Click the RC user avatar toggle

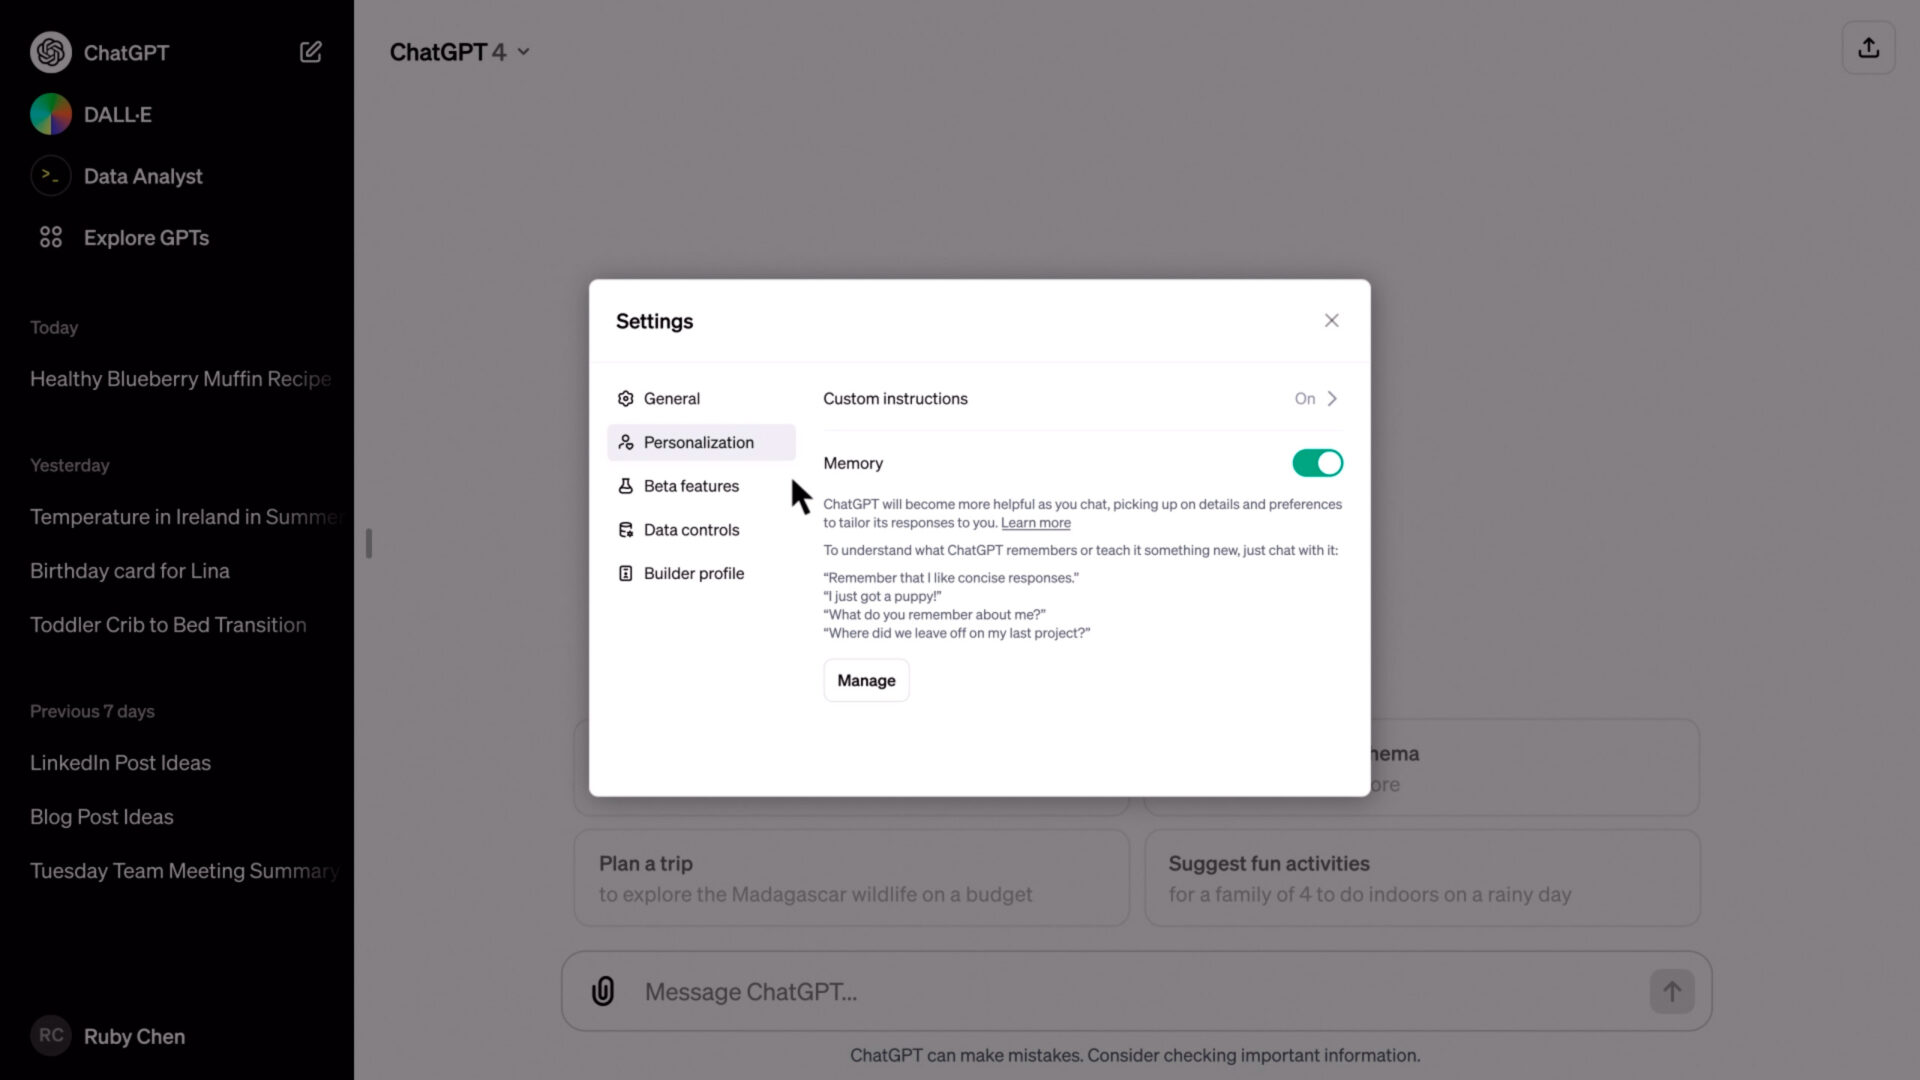(x=51, y=1035)
